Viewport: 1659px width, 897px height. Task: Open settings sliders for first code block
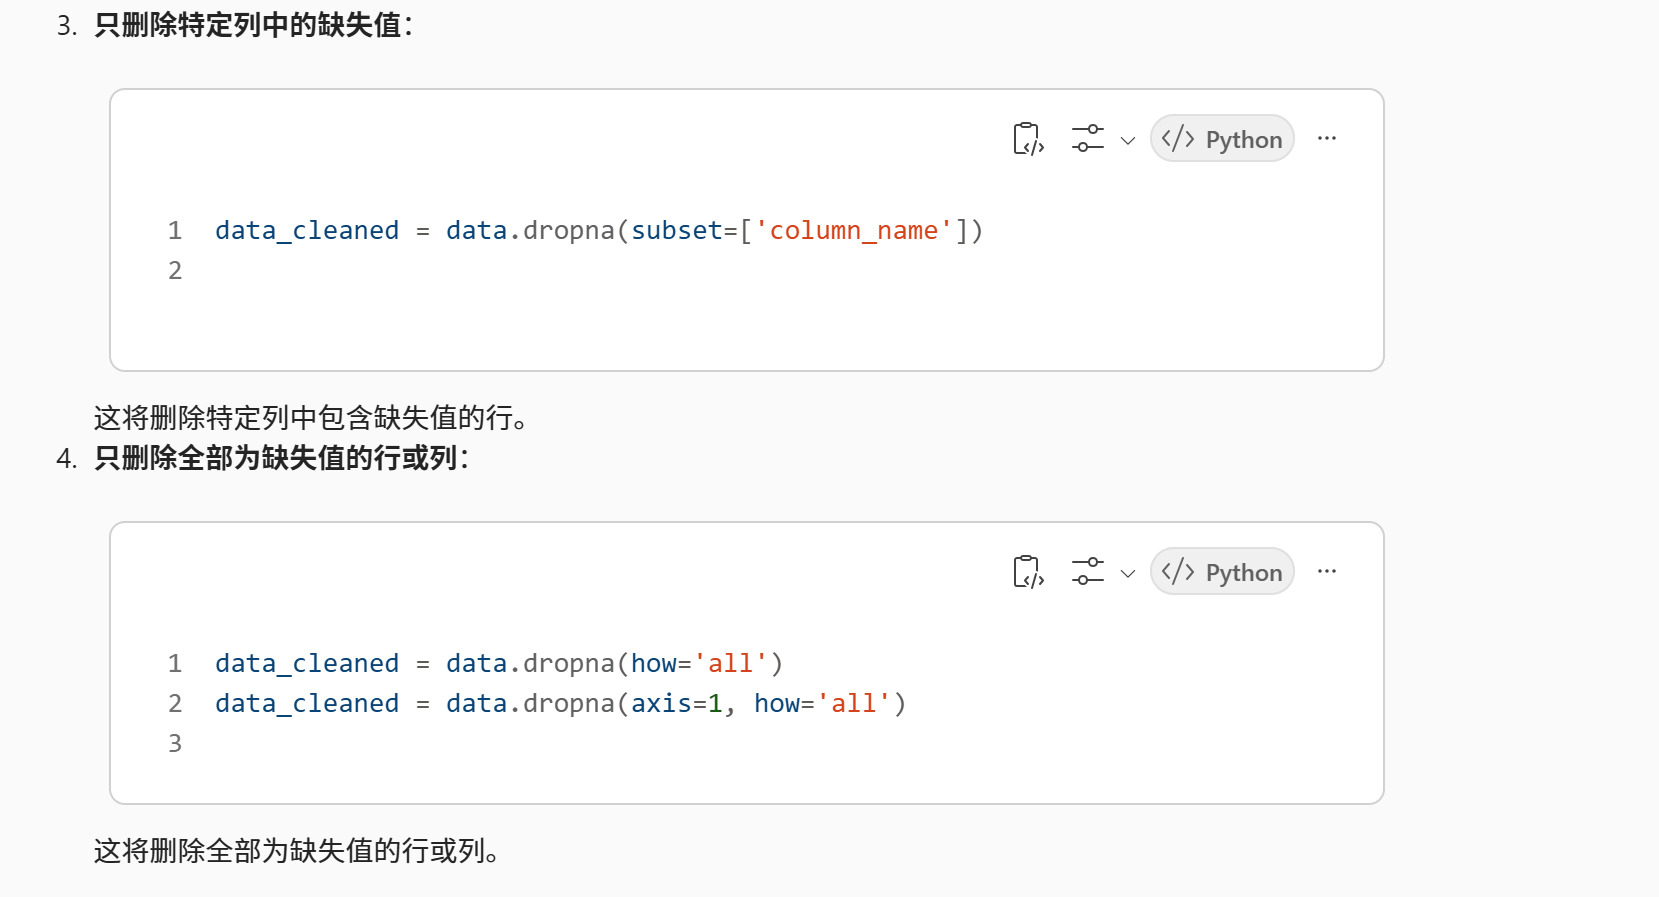(x=1088, y=139)
